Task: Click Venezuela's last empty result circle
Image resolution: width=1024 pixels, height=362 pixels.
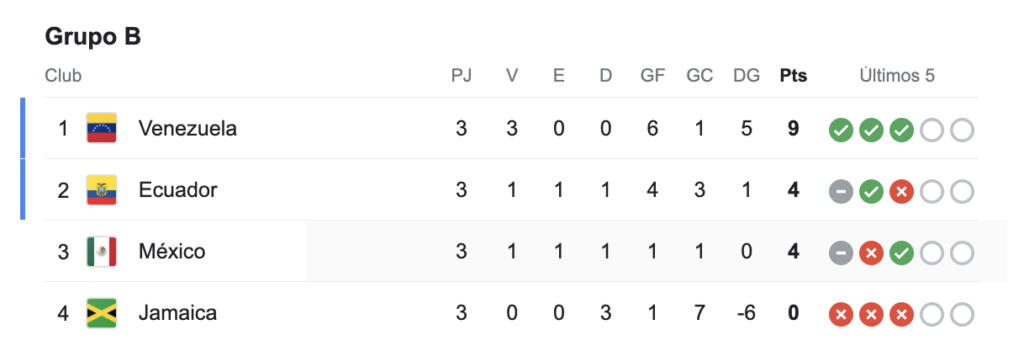Action: click(x=961, y=130)
